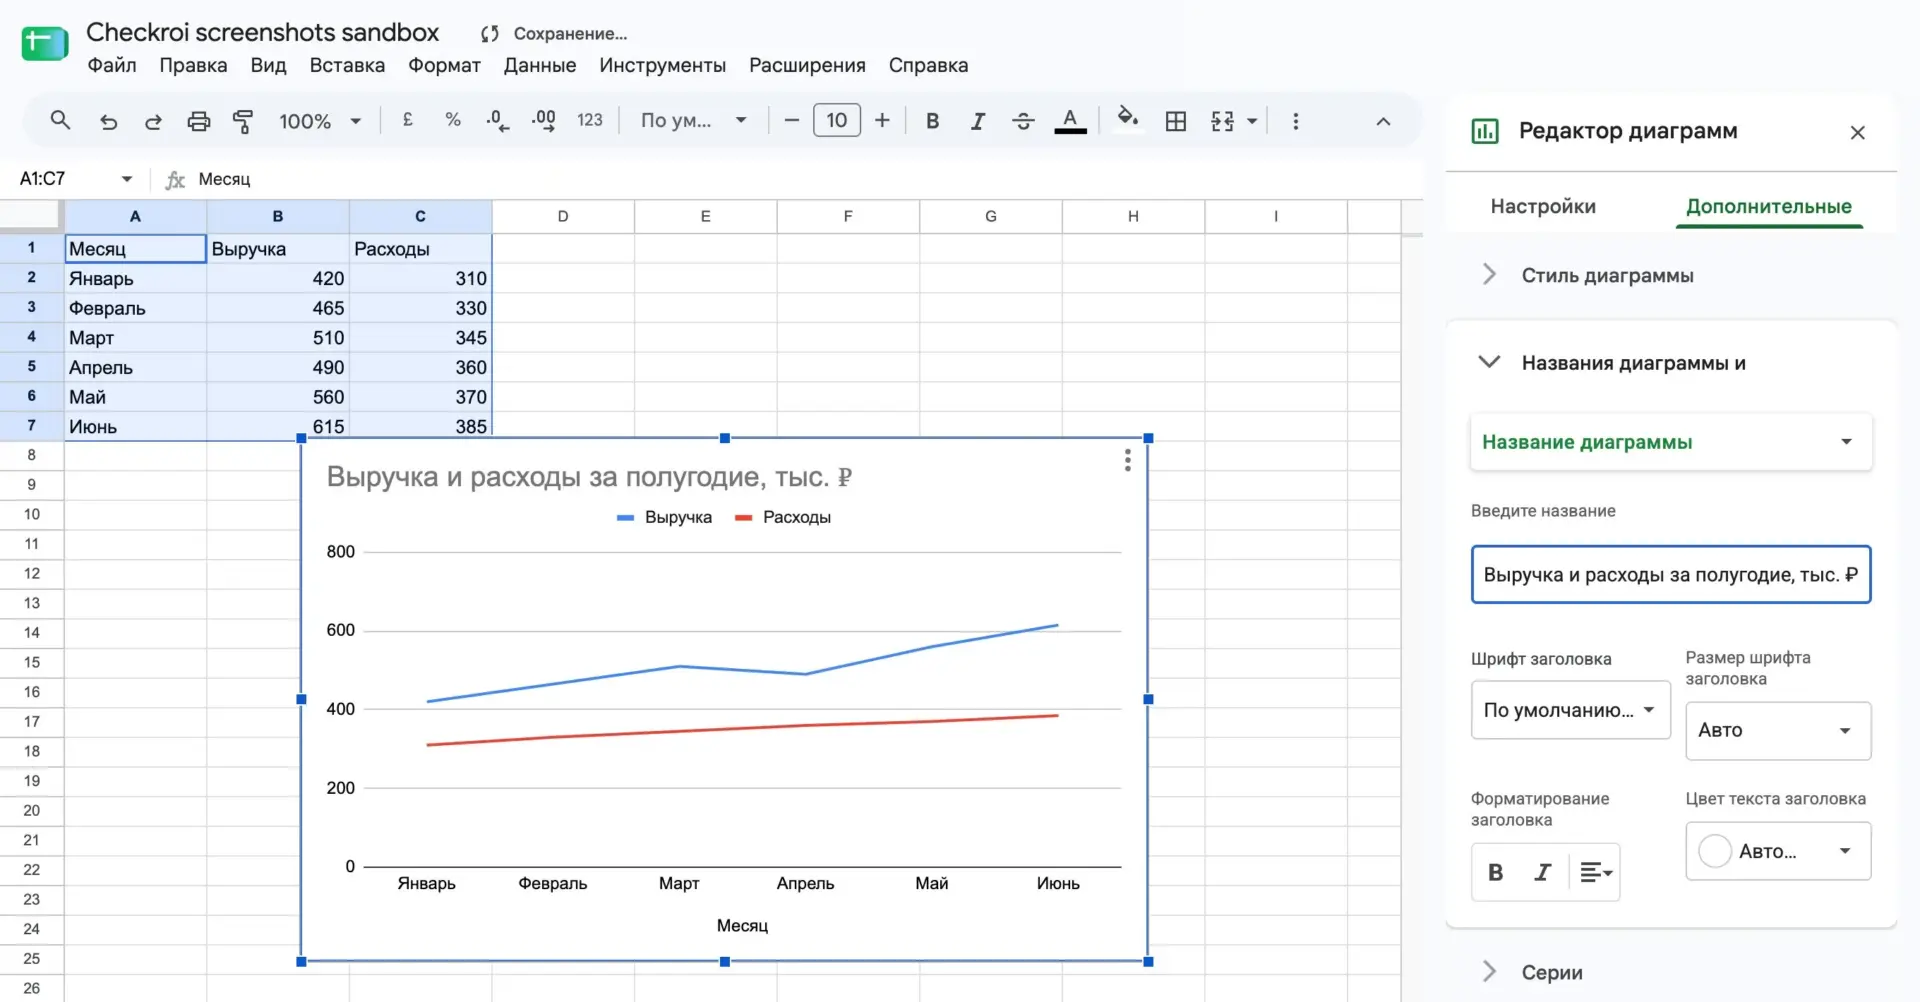1920x1002 pixels.
Task: Click the font size field showing 10
Action: pos(837,121)
